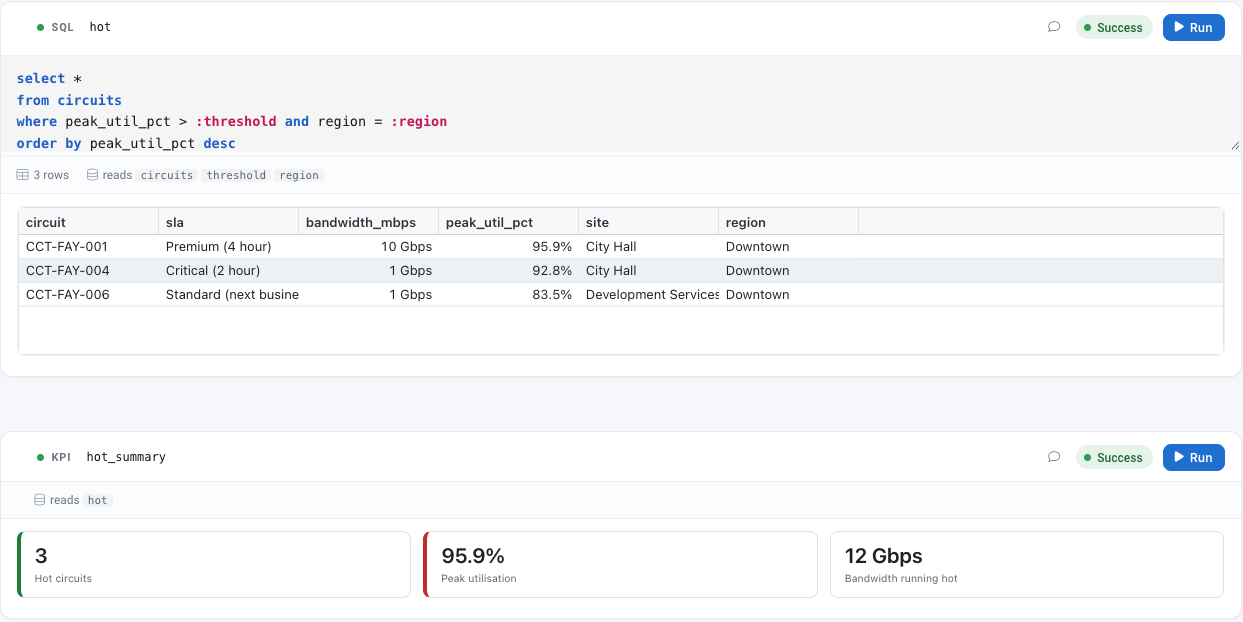
Task: Click the 95.9% cell in the table
Action: point(509,247)
